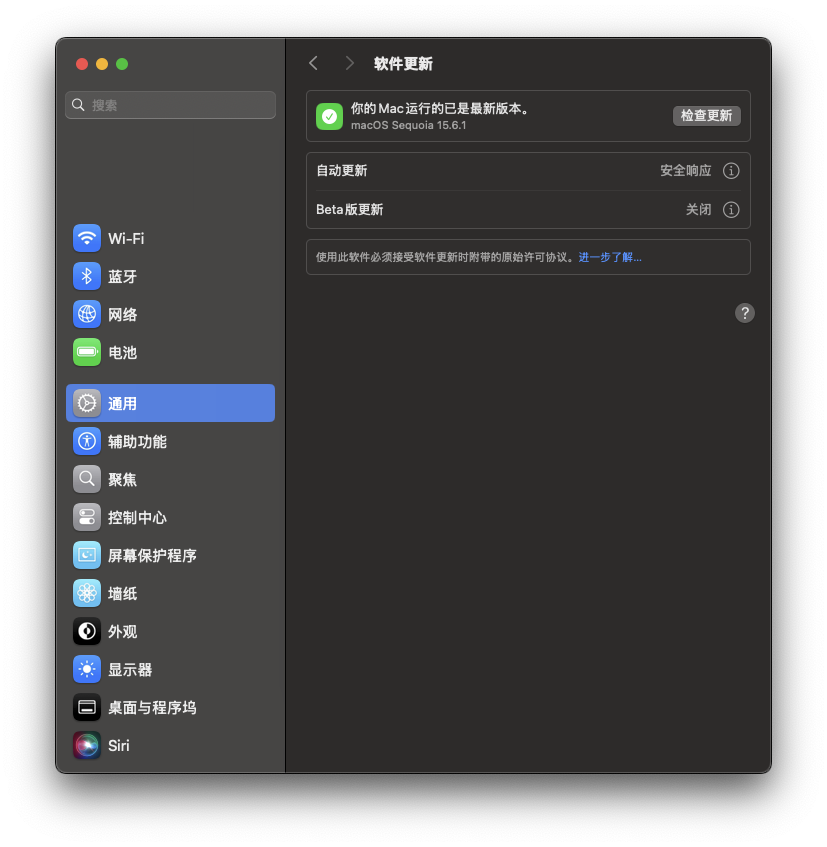
Task: Click the 安全响应 value text
Action: pos(685,171)
